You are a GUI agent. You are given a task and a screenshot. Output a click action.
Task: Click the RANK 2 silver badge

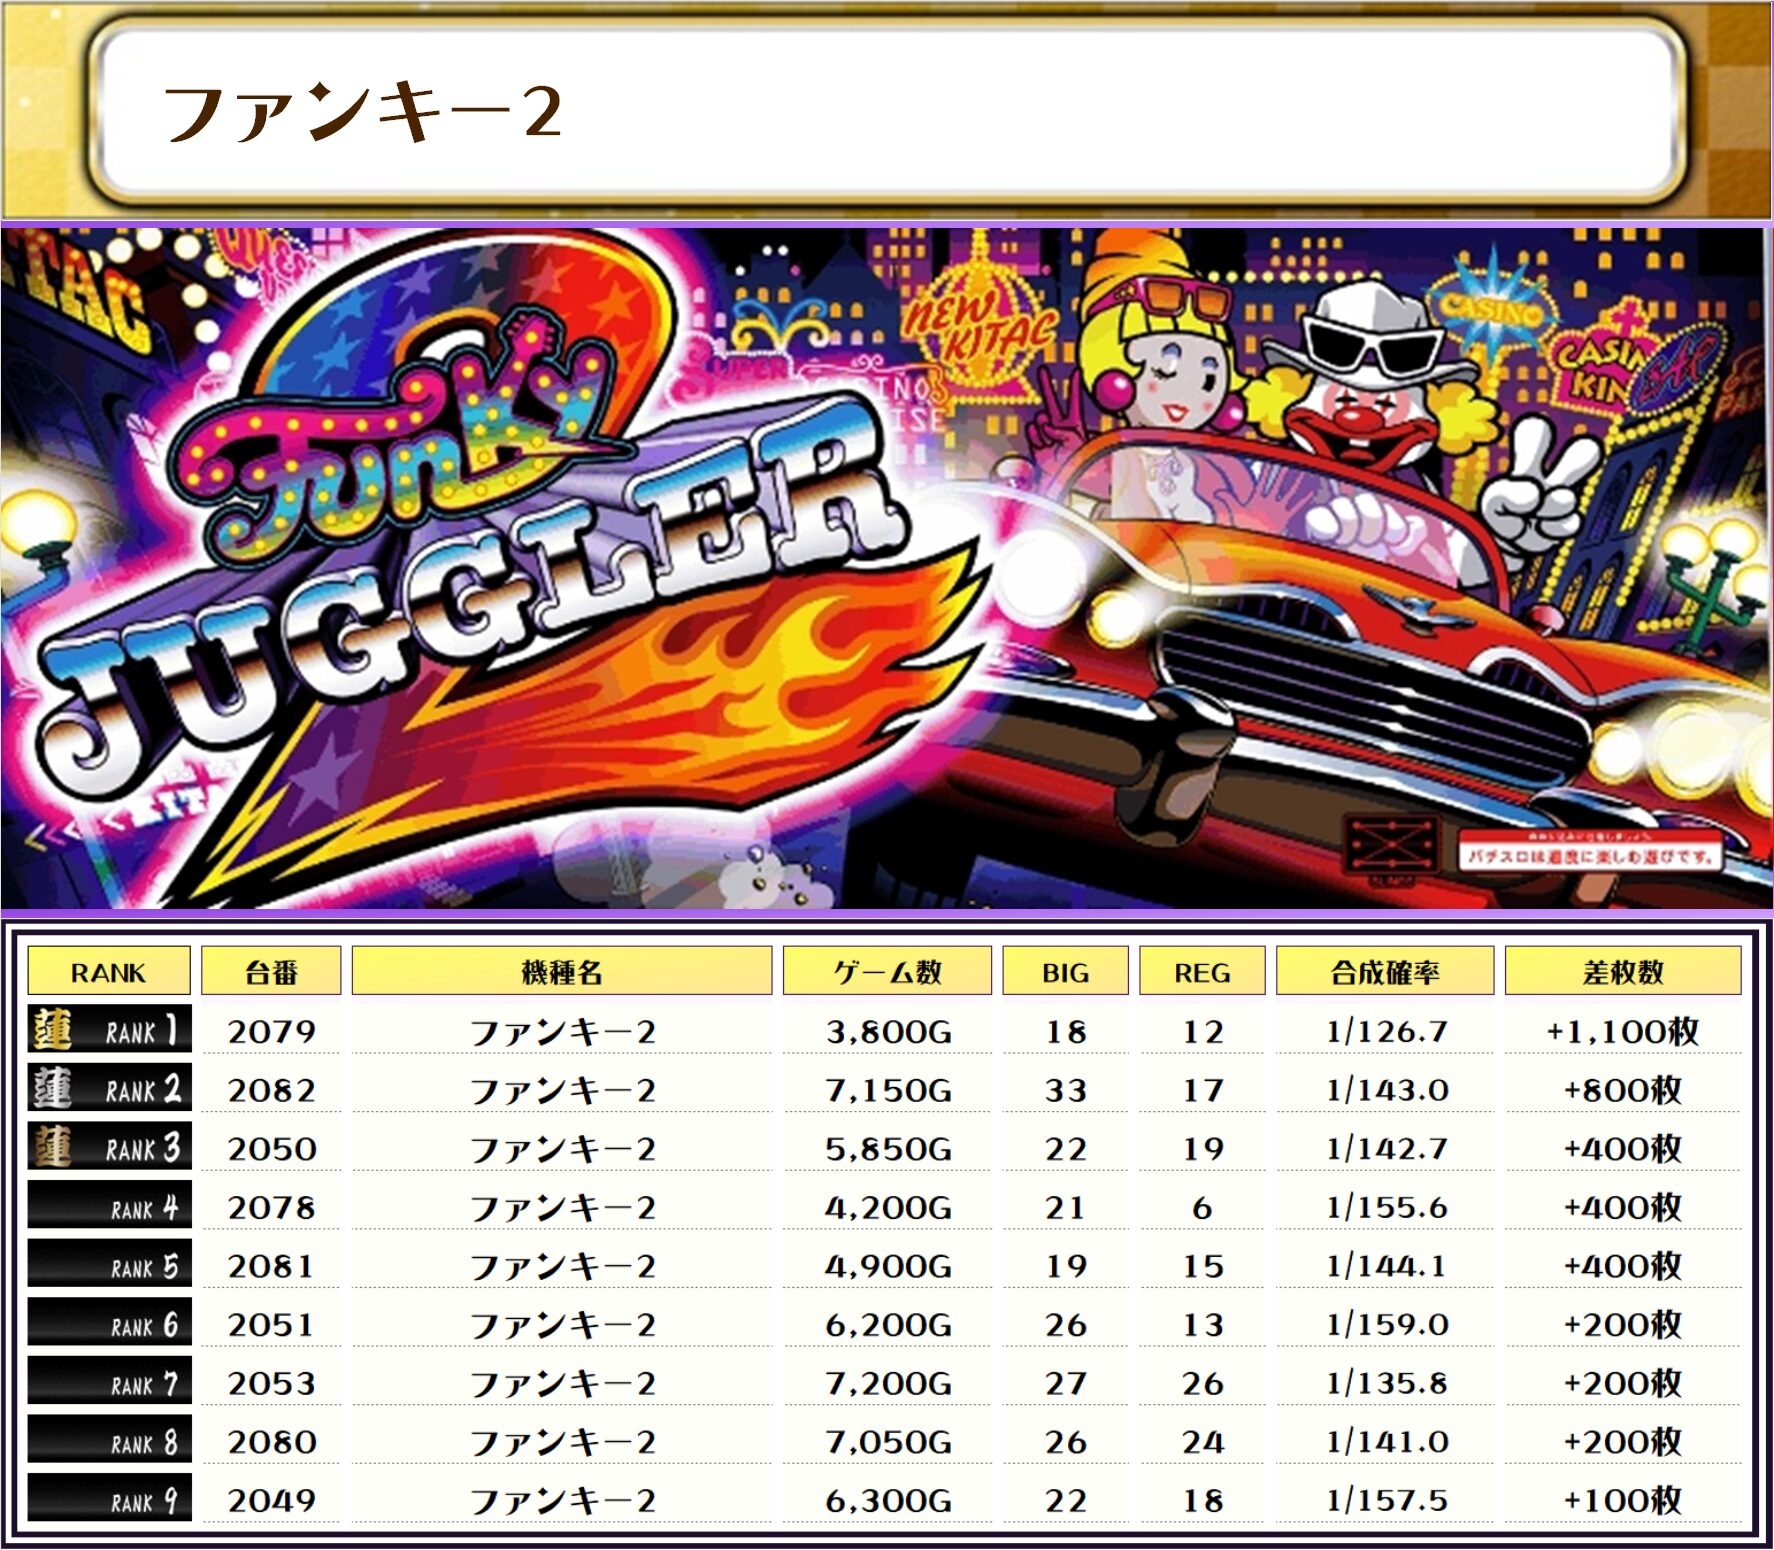[108, 1089]
